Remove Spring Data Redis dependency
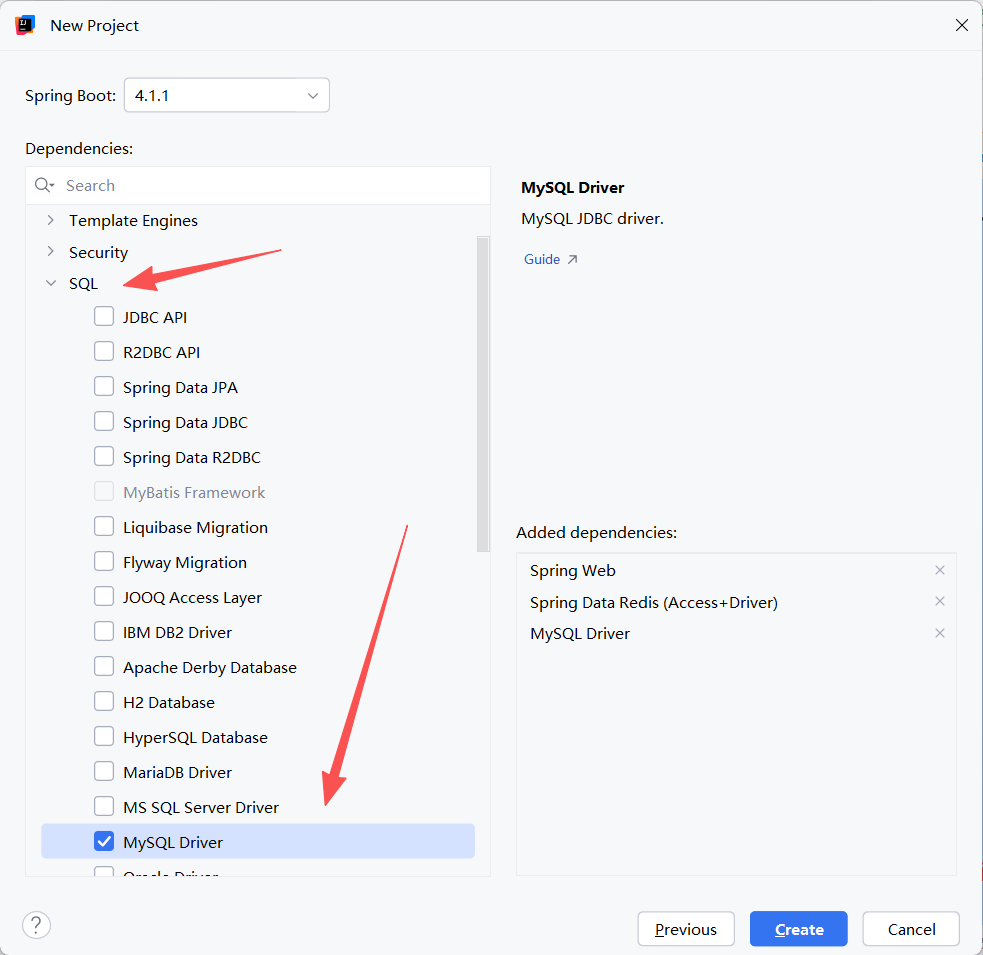Screen dimensions: 983x955 click(940, 601)
